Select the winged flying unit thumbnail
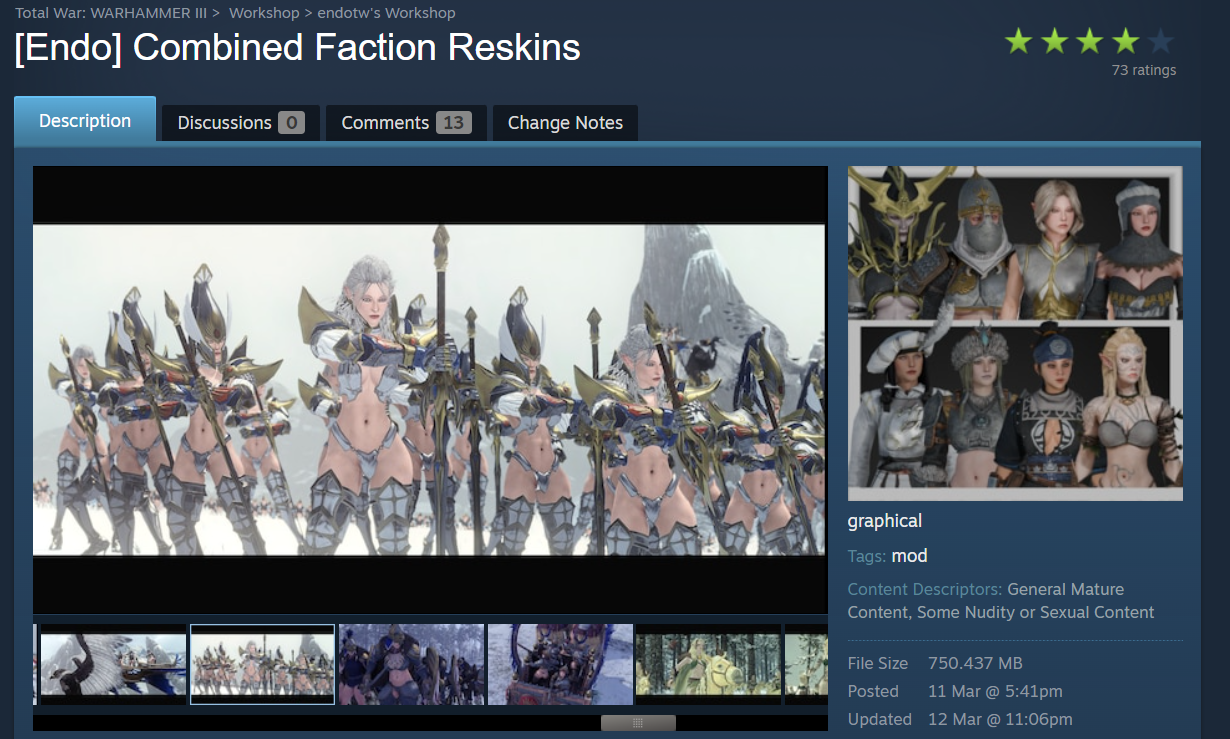Viewport: 1230px width, 739px height. click(113, 665)
